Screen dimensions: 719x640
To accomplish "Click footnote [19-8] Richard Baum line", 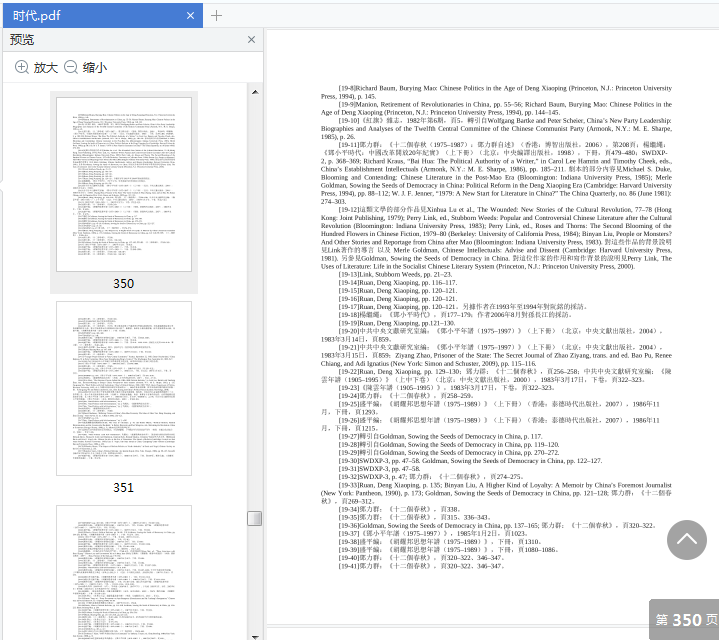I will tap(496, 92).
